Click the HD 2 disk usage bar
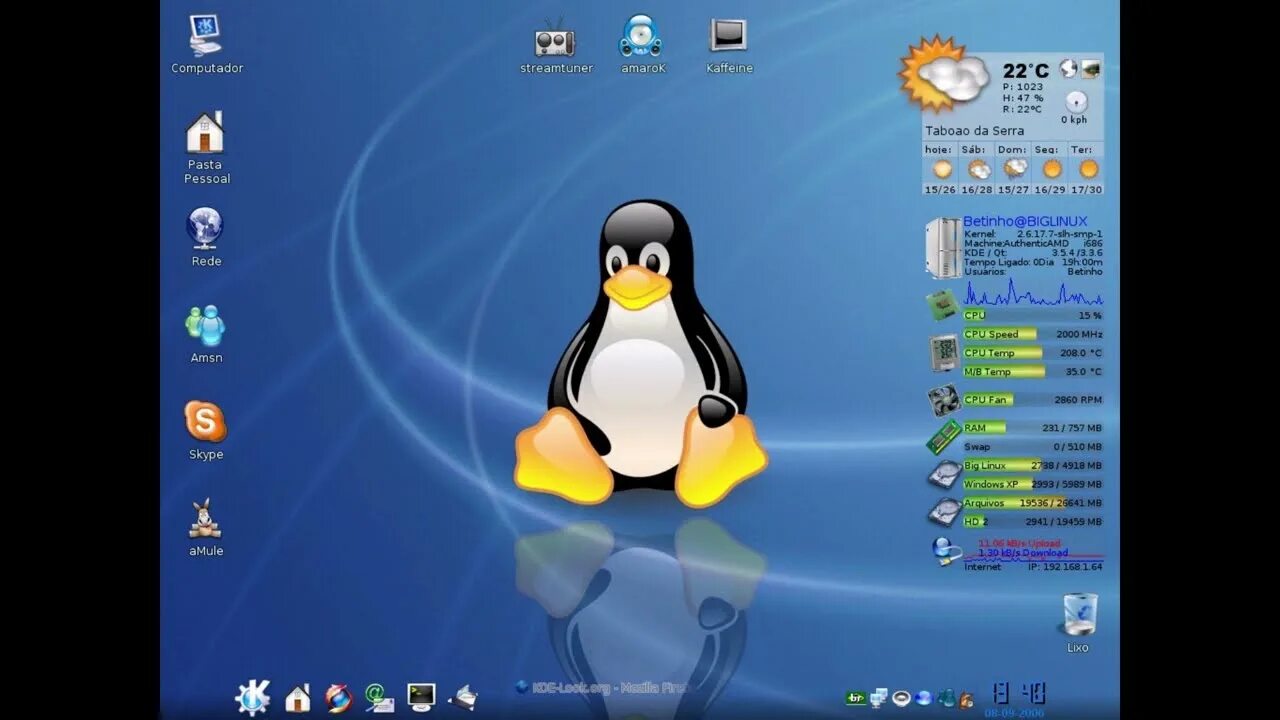Viewport: 1280px width, 720px height. click(x=1033, y=521)
